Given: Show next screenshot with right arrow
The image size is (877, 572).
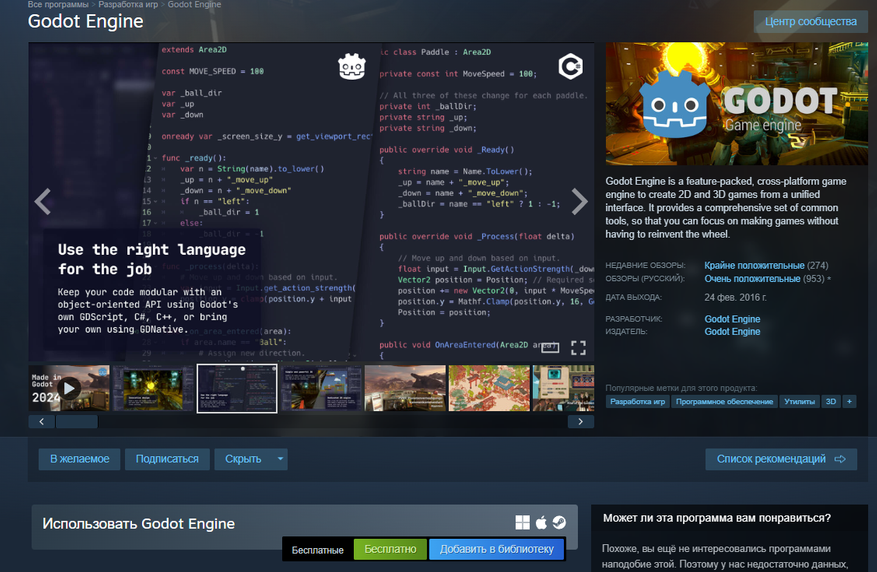Looking at the screenshot, I should click(579, 201).
